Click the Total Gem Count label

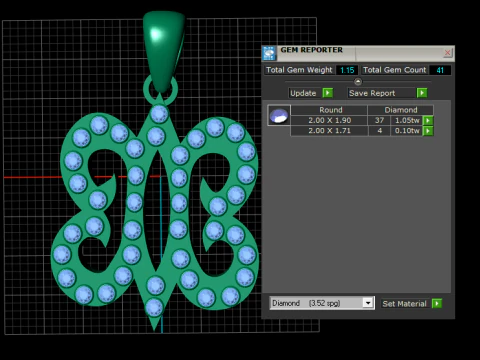[x=394, y=70]
